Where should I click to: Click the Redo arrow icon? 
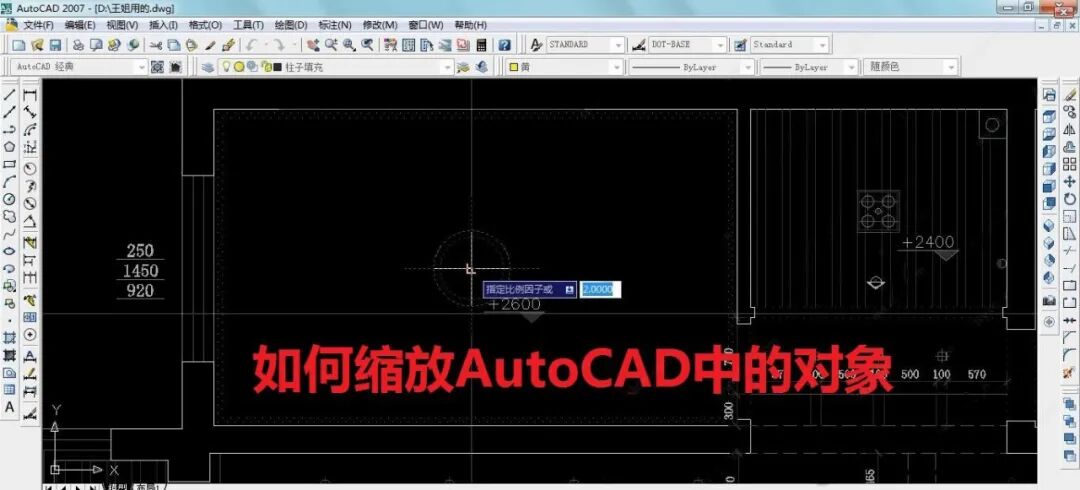point(280,45)
